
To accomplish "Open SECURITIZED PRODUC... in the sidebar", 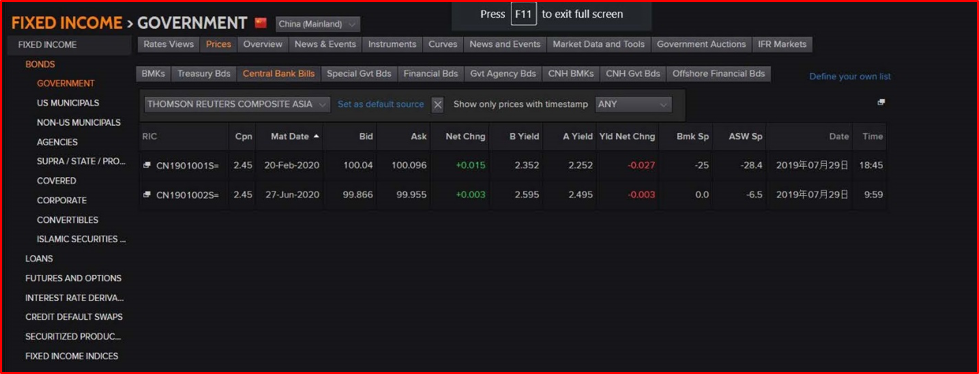I will click(73, 337).
